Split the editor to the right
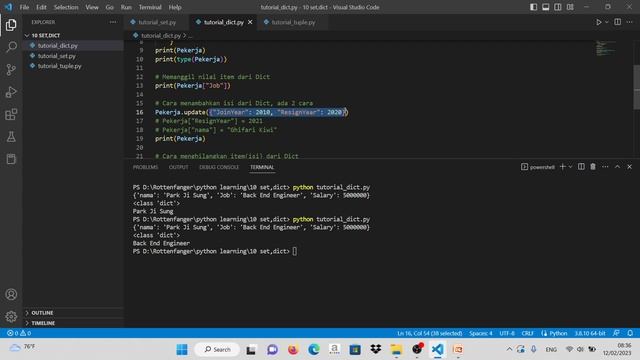 click(618, 22)
